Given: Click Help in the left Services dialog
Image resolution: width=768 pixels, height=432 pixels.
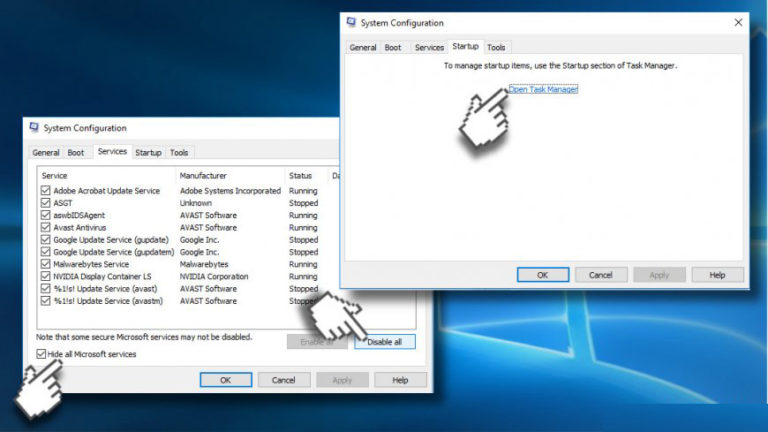Looking at the screenshot, I should click(400, 380).
